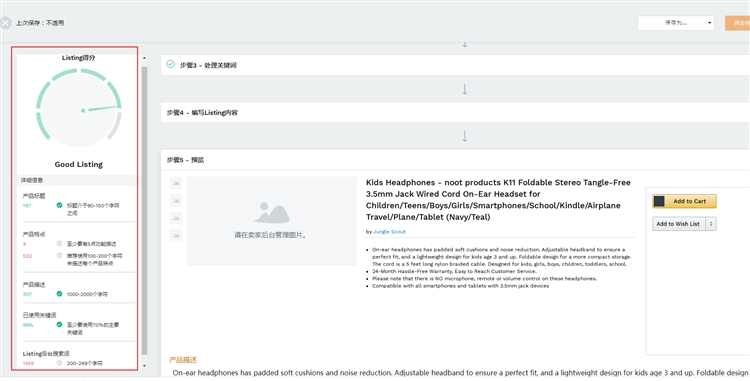Click the Good Listing rating label

point(78,164)
